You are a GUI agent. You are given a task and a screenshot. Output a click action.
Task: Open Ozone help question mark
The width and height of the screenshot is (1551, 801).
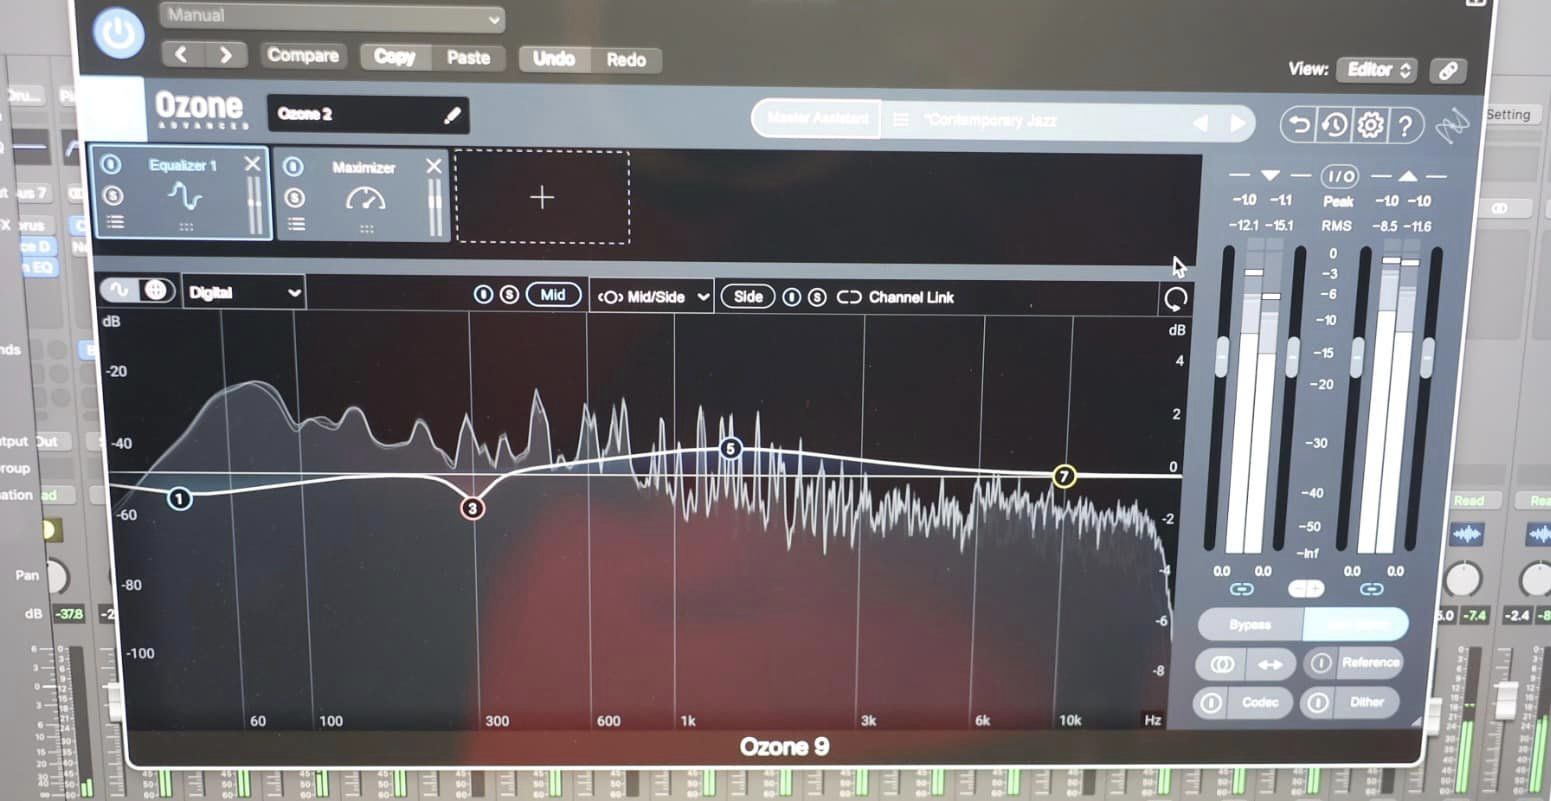tap(1406, 126)
